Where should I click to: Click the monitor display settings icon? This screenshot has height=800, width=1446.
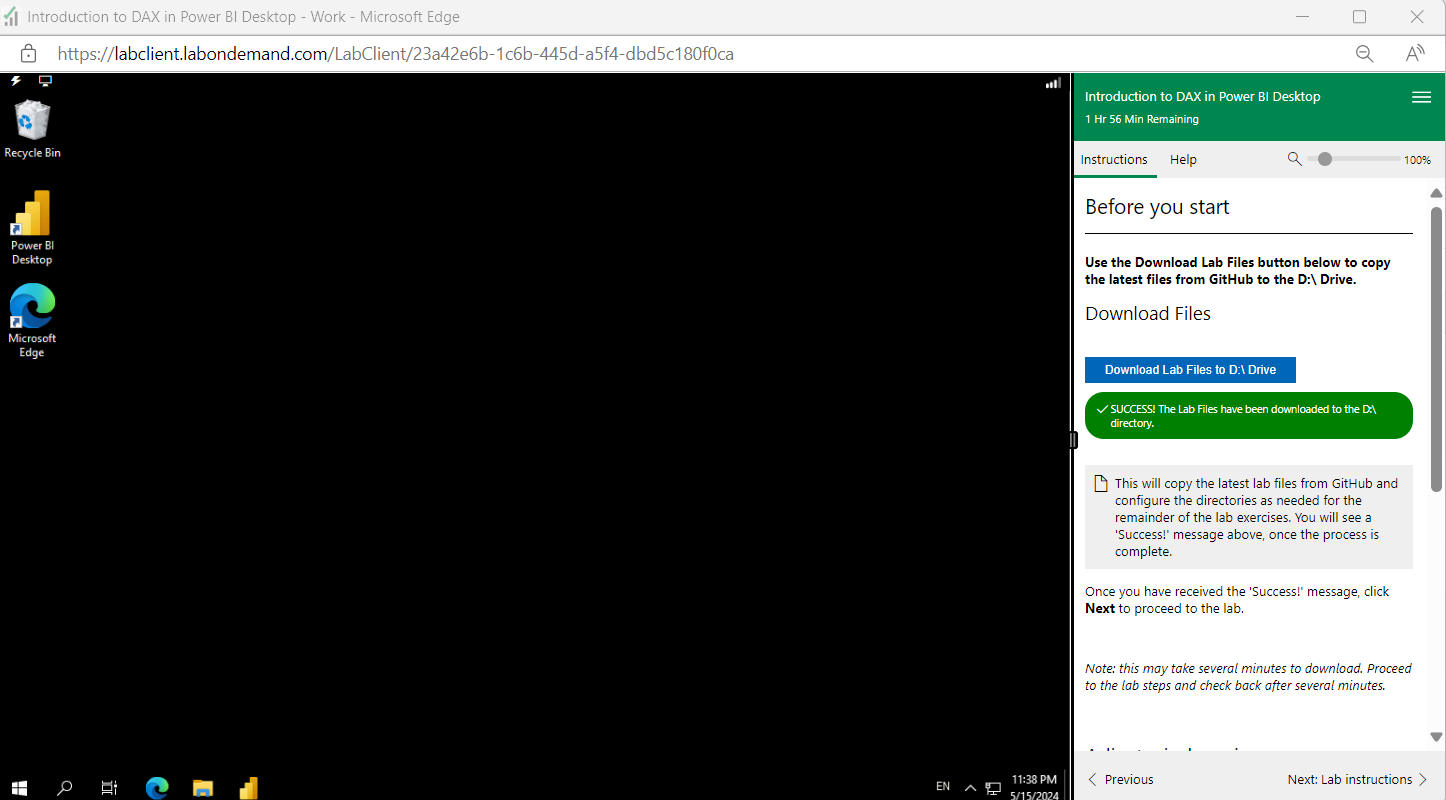point(45,81)
